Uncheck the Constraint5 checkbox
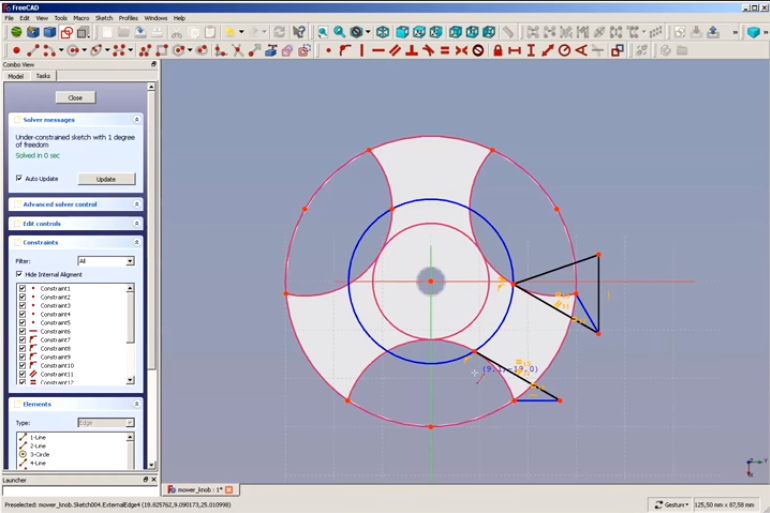 click(x=22, y=323)
